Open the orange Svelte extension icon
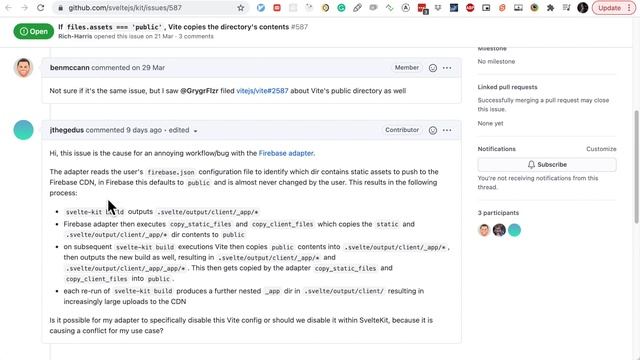 tap(502, 8)
